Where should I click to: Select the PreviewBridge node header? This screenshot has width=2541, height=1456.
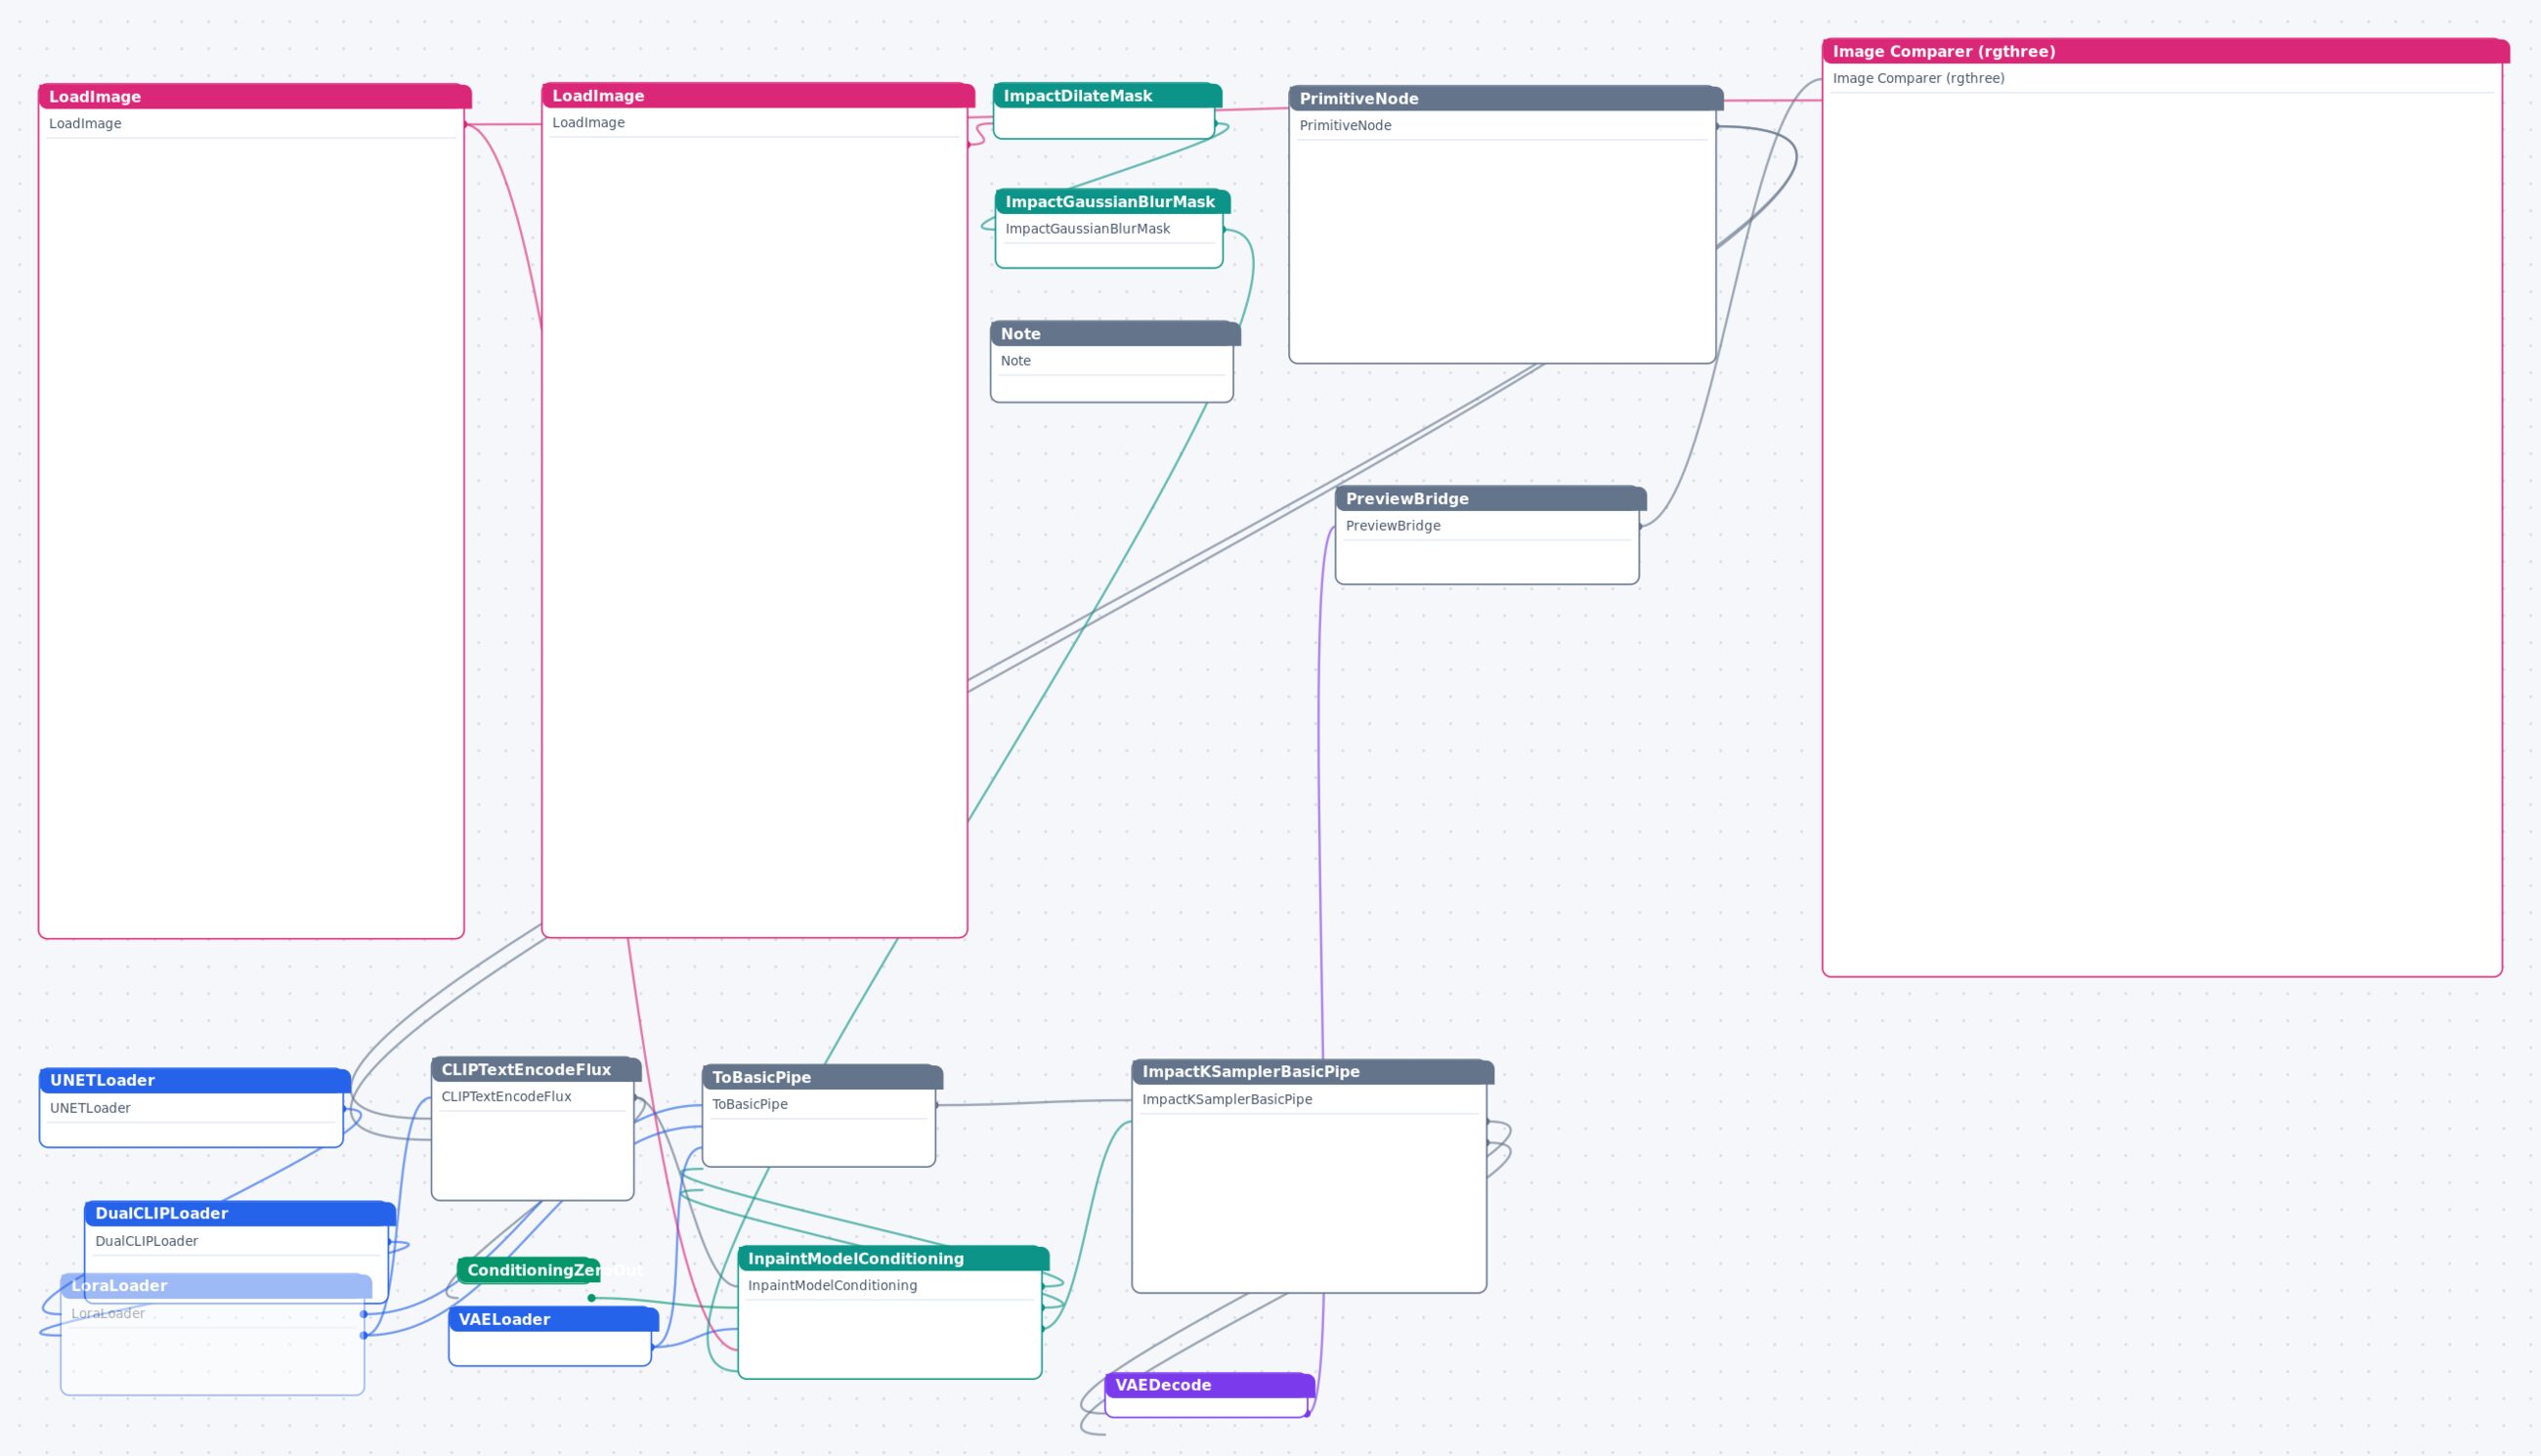click(1490, 498)
